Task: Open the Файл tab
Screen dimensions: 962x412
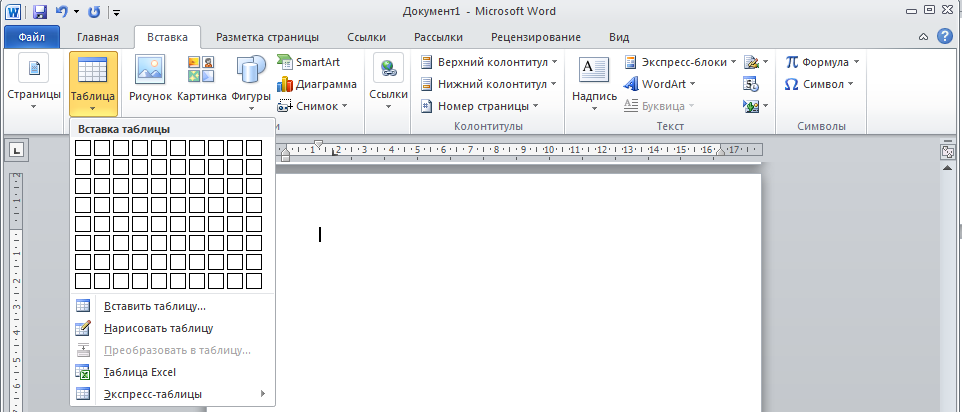Action: [x=31, y=37]
